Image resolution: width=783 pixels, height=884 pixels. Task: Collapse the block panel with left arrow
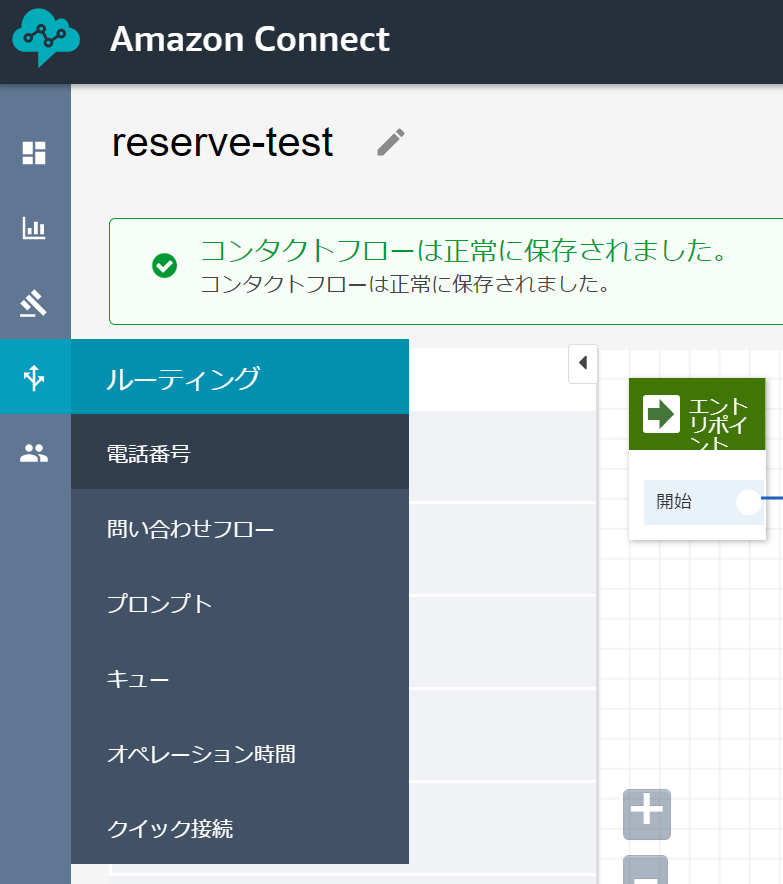pos(583,364)
